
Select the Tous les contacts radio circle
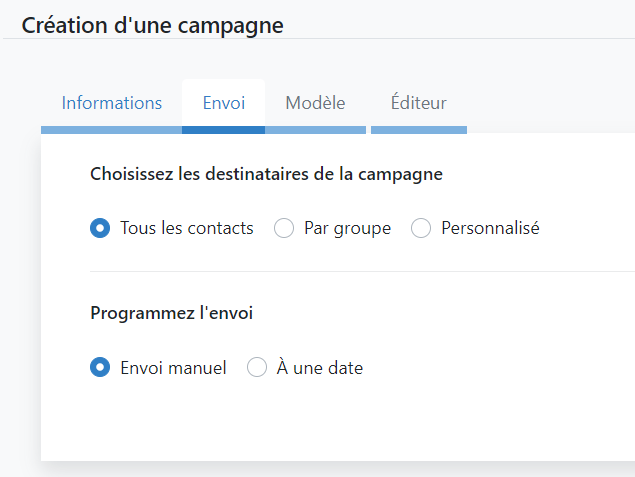click(100, 228)
